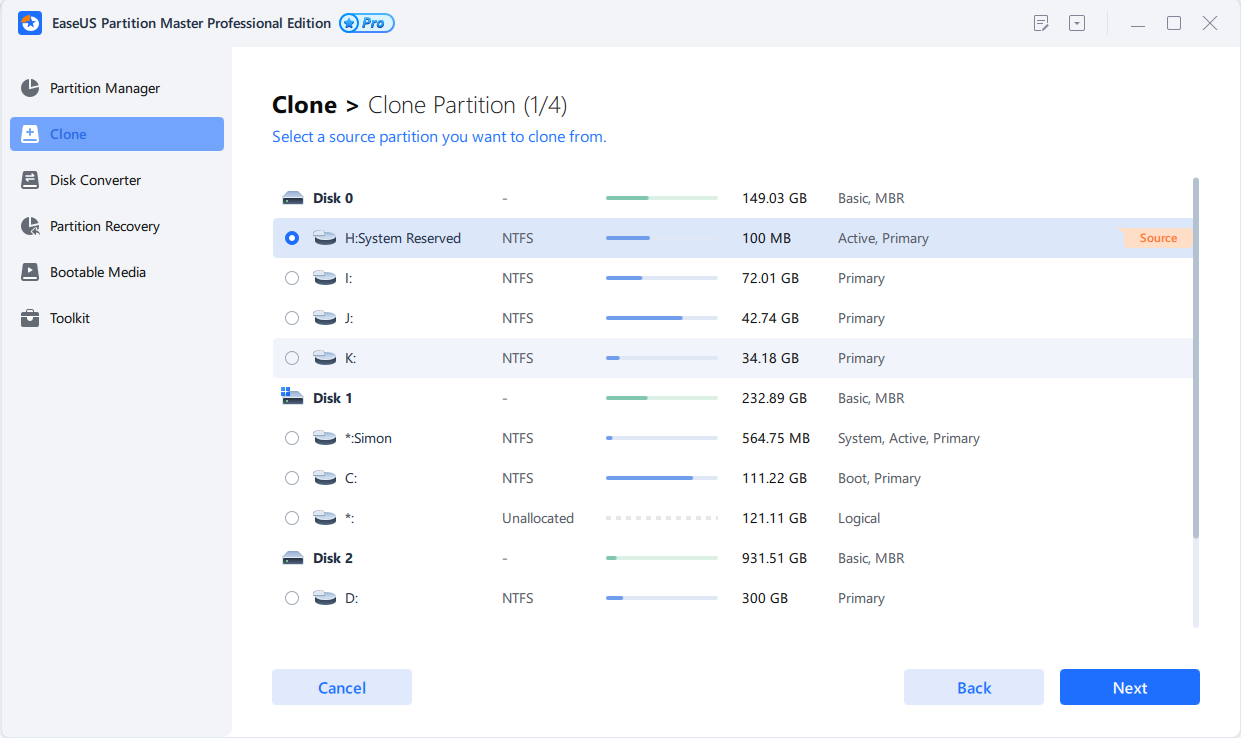The height and width of the screenshot is (738, 1241).
Task: Click the Pro badge in title bar
Action: [x=367, y=23]
